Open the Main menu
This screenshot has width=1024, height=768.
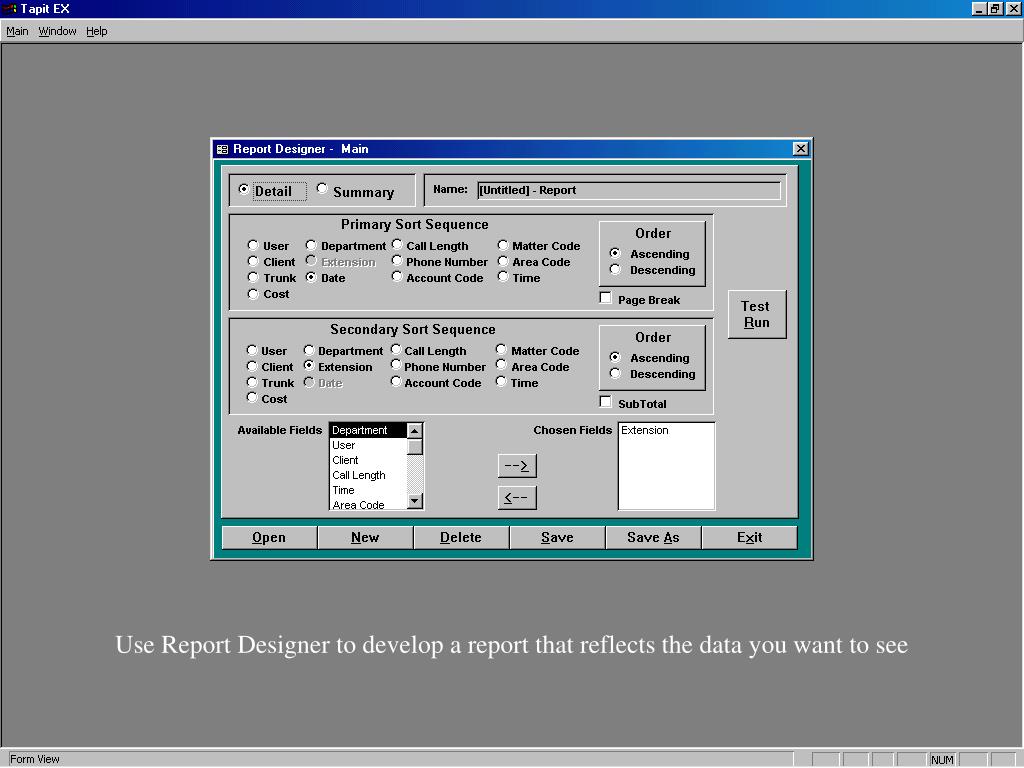(17, 31)
